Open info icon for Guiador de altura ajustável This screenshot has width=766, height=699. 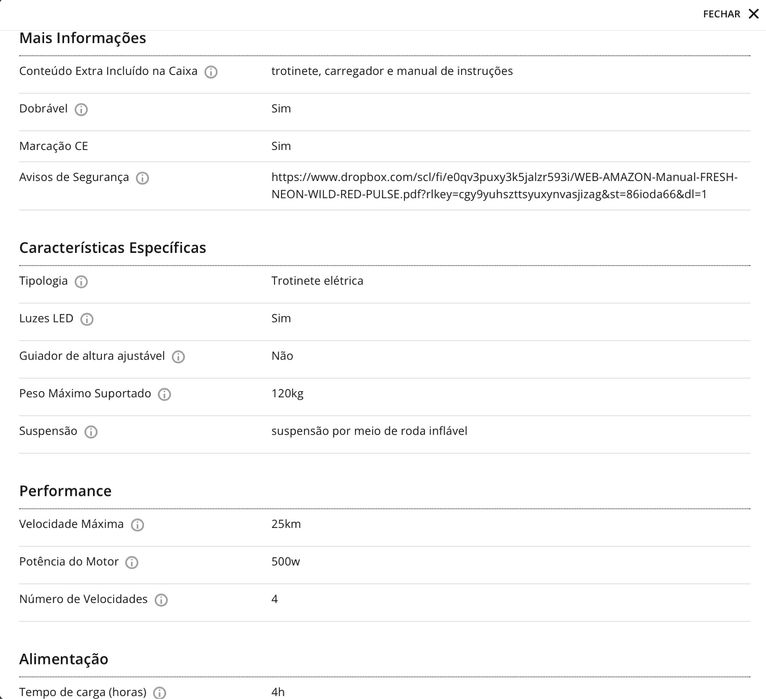178,357
